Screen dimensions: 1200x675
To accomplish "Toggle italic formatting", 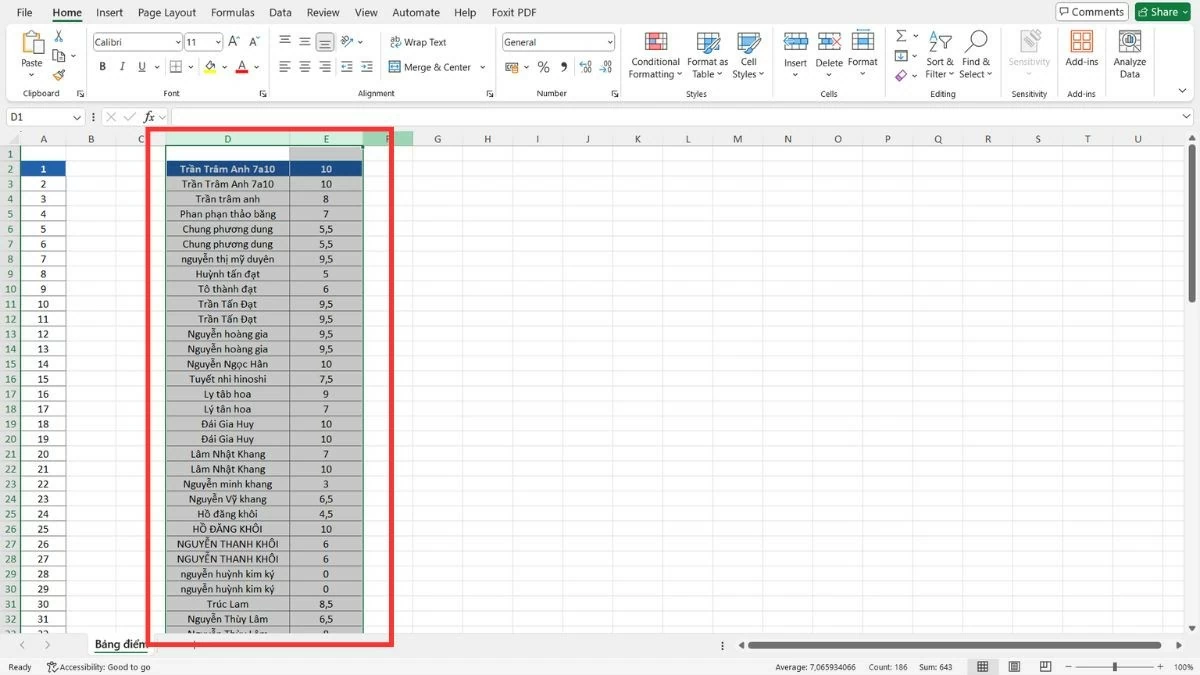I will tap(121, 65).
